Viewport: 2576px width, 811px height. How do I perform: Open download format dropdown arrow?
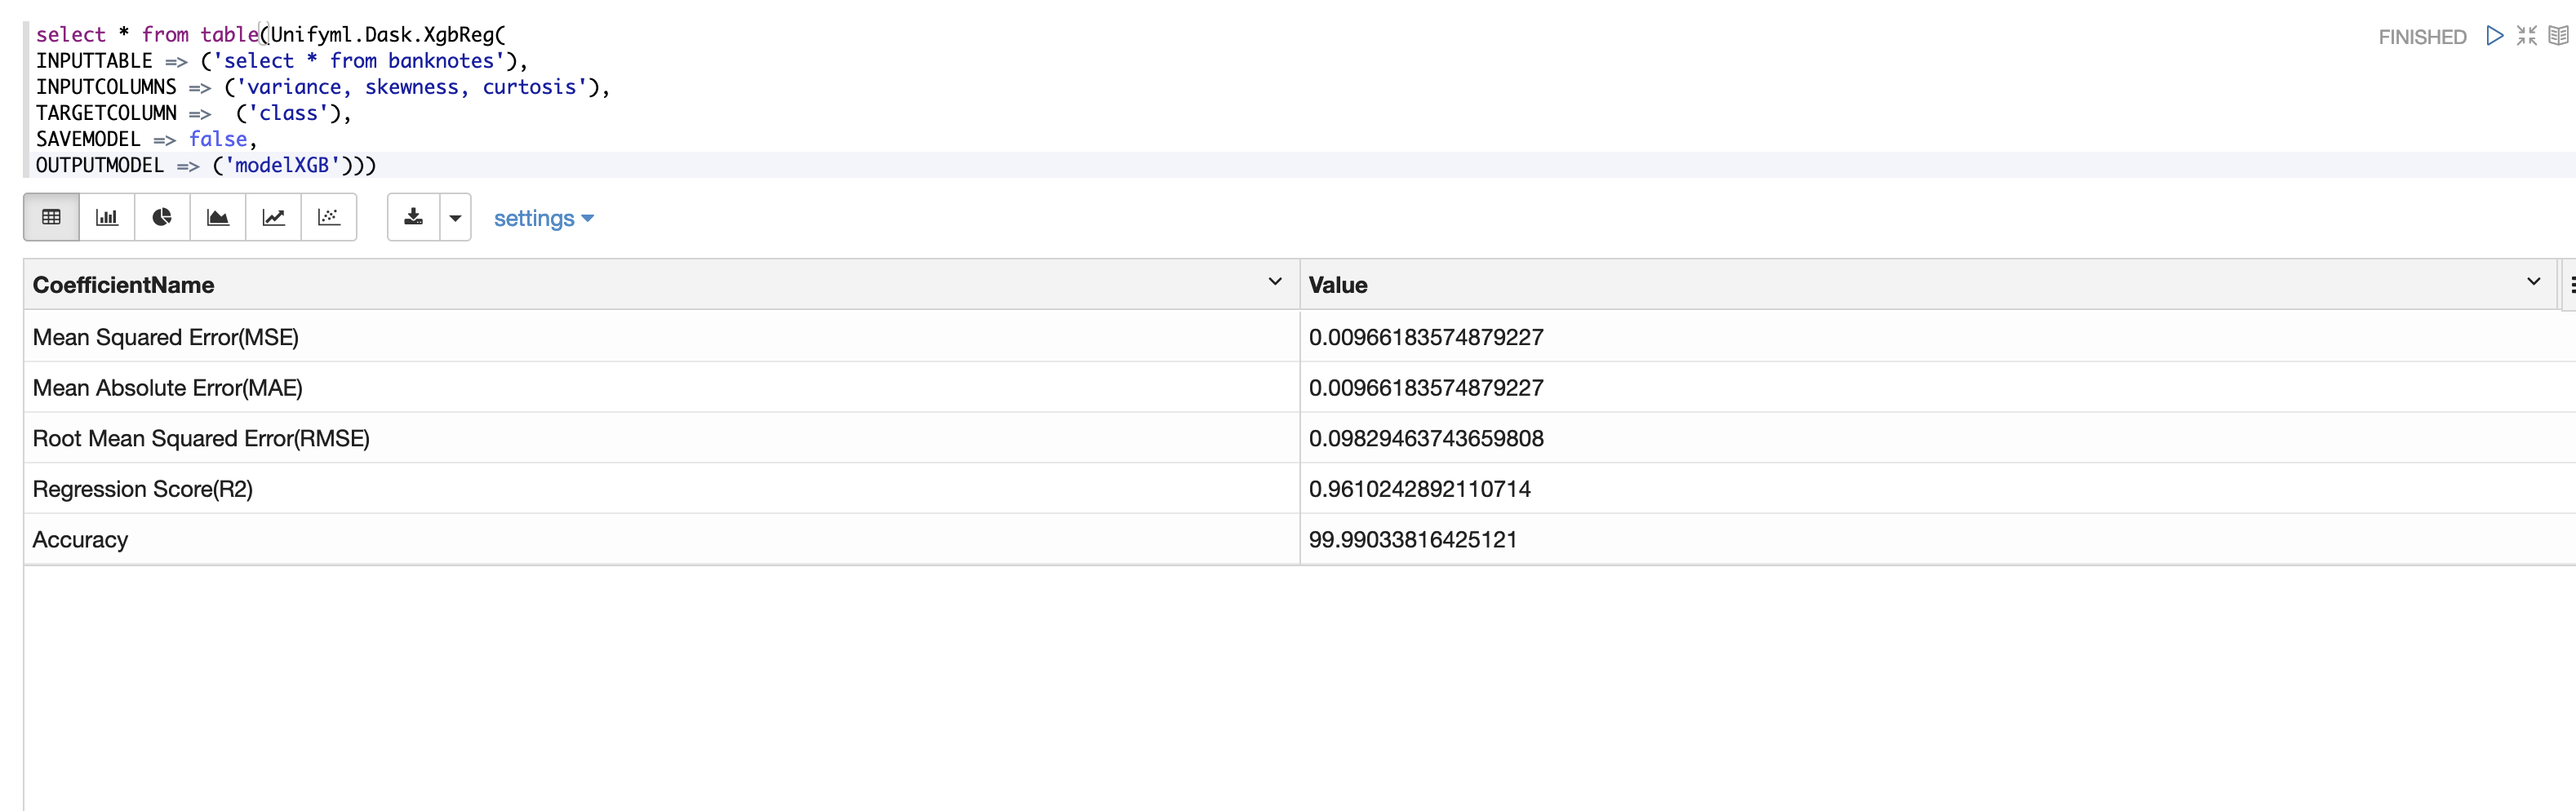point(455,217)
